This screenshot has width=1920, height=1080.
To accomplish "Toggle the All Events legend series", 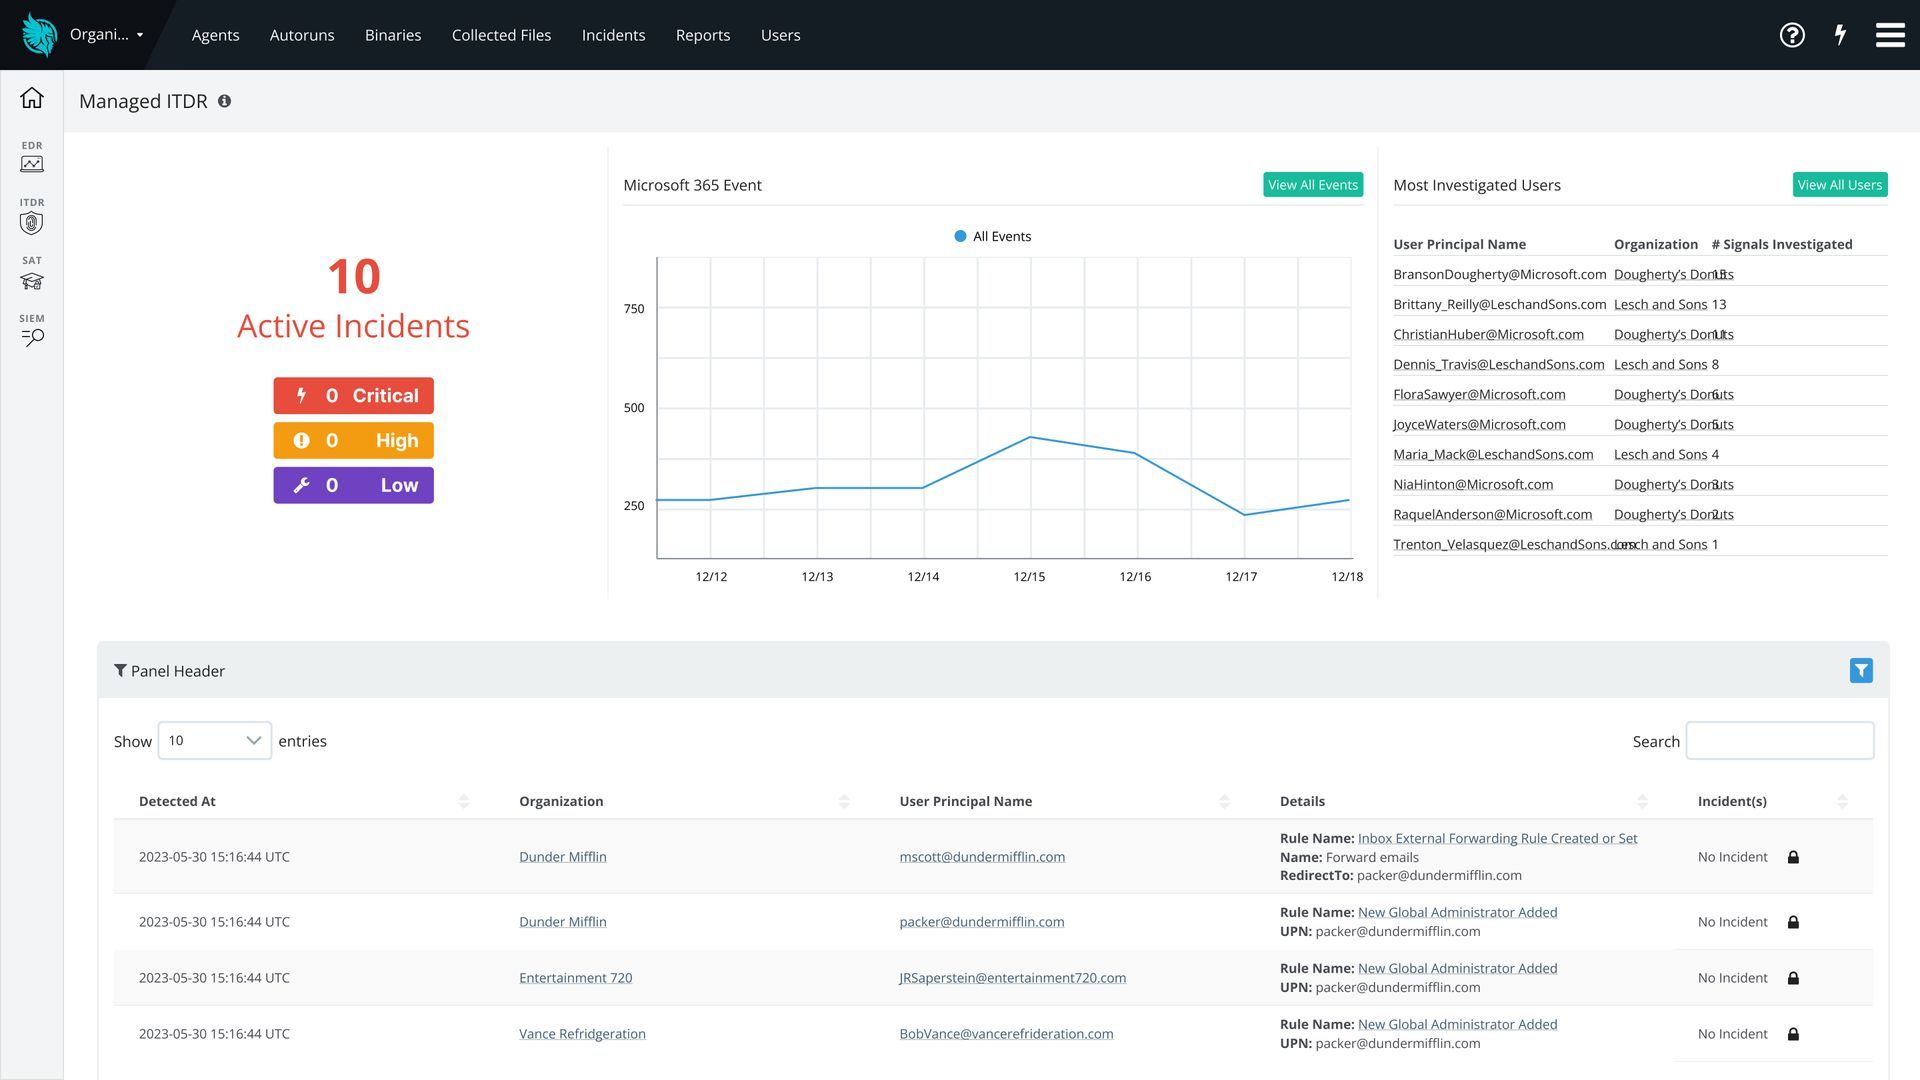I will tap(992, 237).
